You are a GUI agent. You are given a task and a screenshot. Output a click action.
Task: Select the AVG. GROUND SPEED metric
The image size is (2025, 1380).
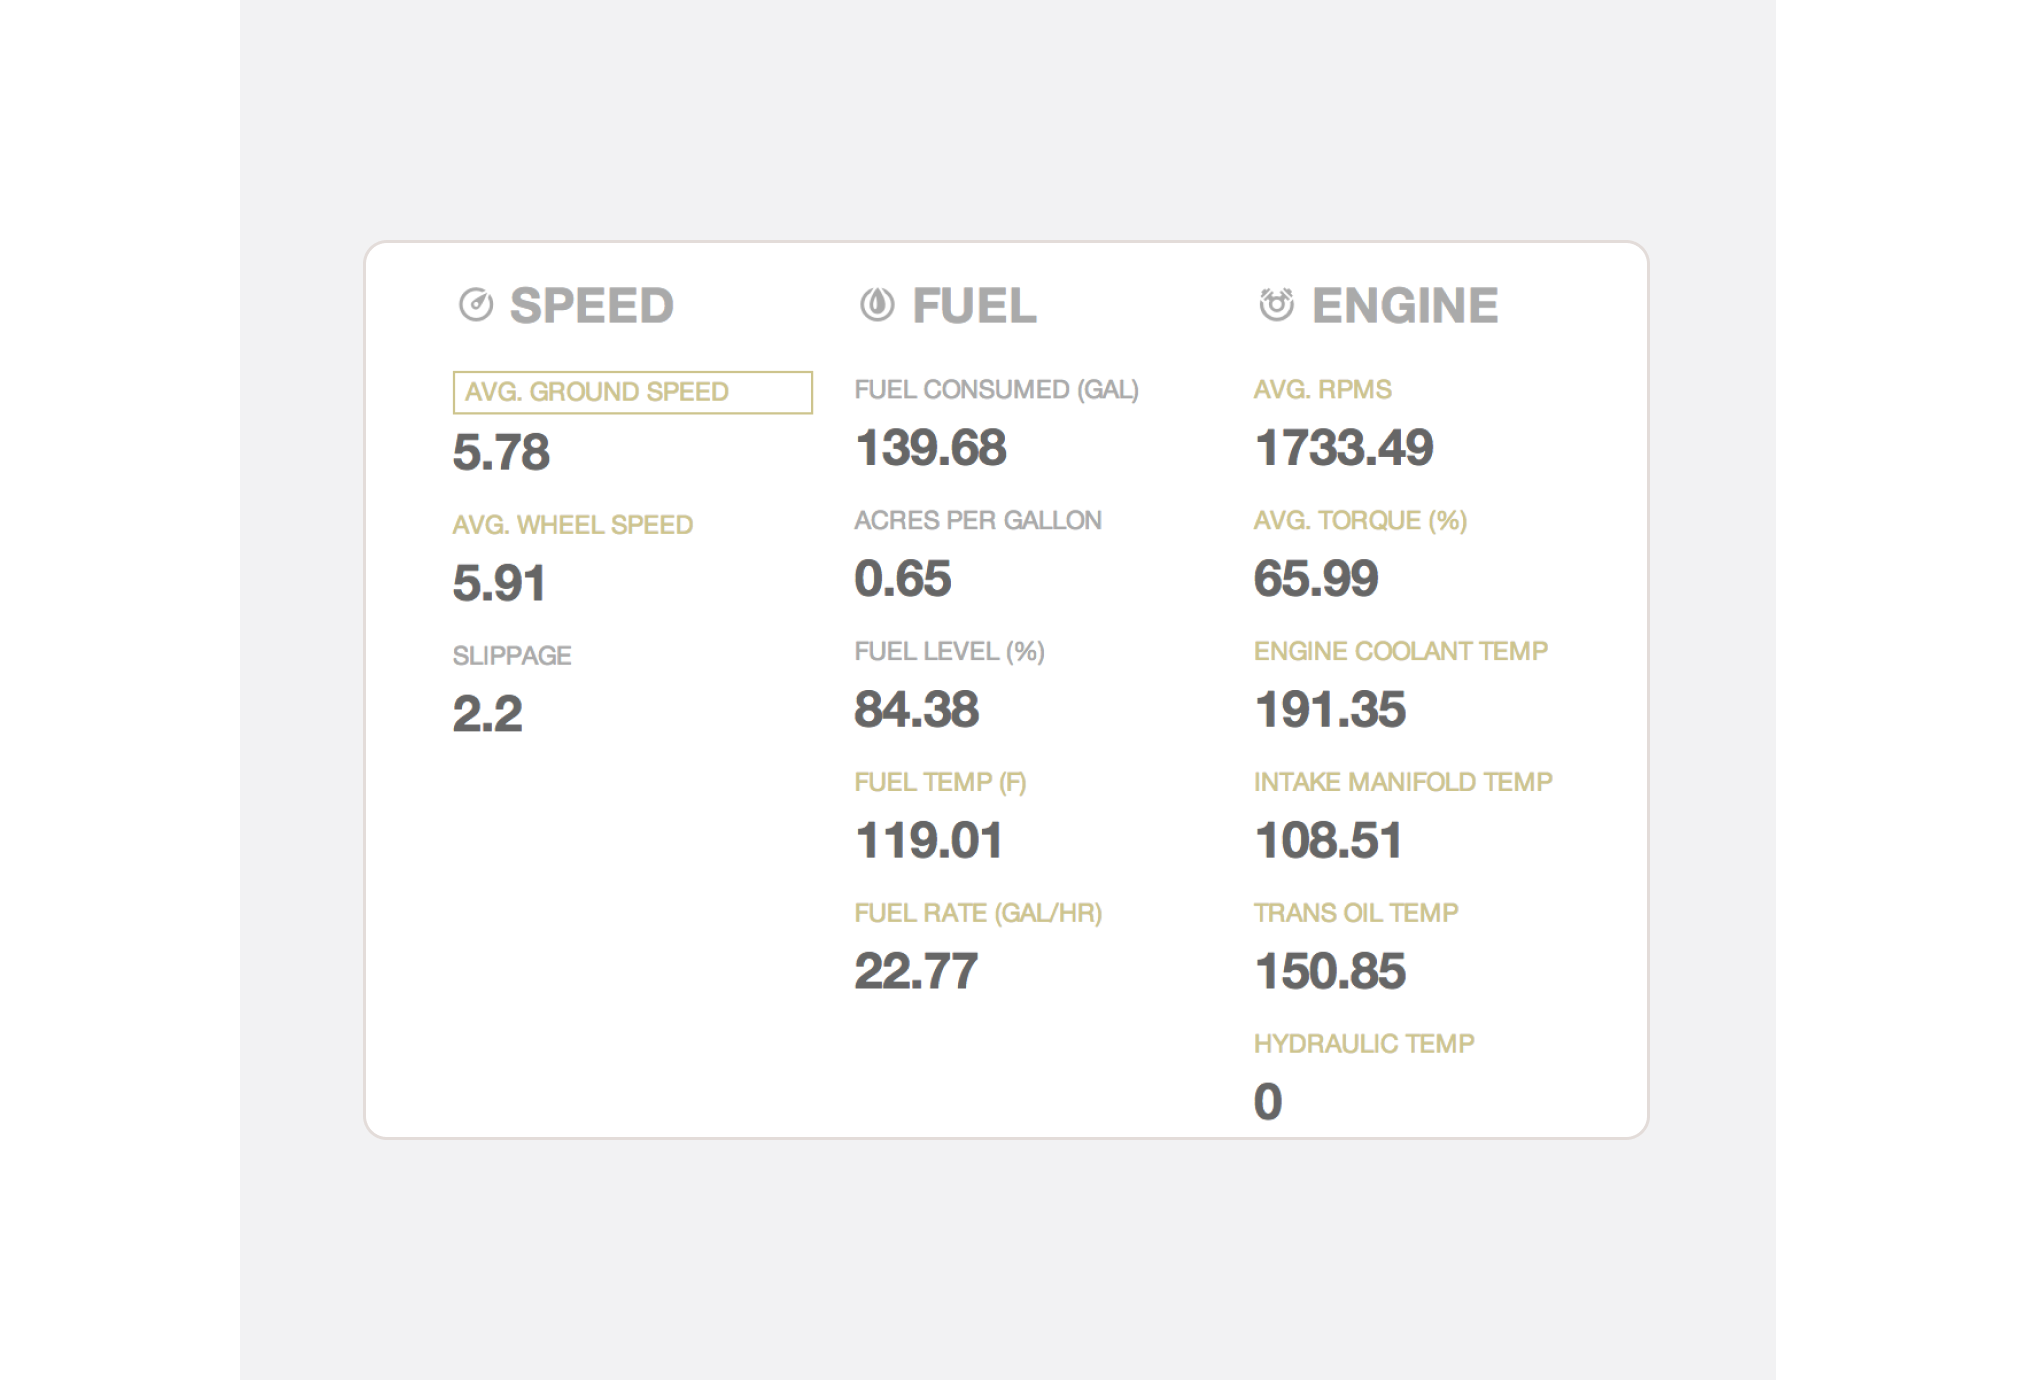pyautogui.click(x=632, y=392)
